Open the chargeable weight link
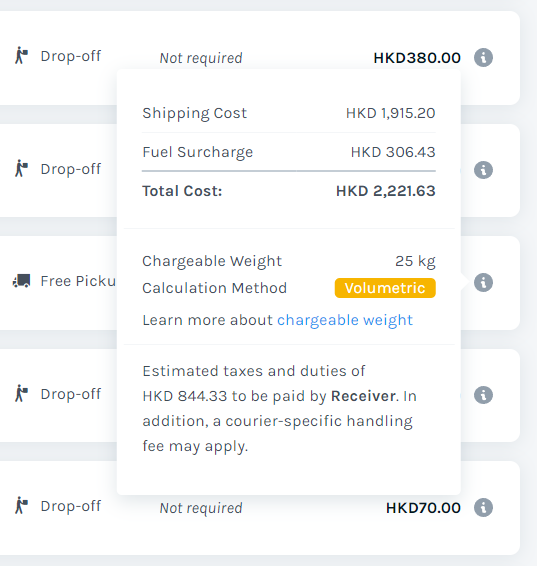Image resolution: width=537 pixels, height=566 pixels. coord(345,320)
